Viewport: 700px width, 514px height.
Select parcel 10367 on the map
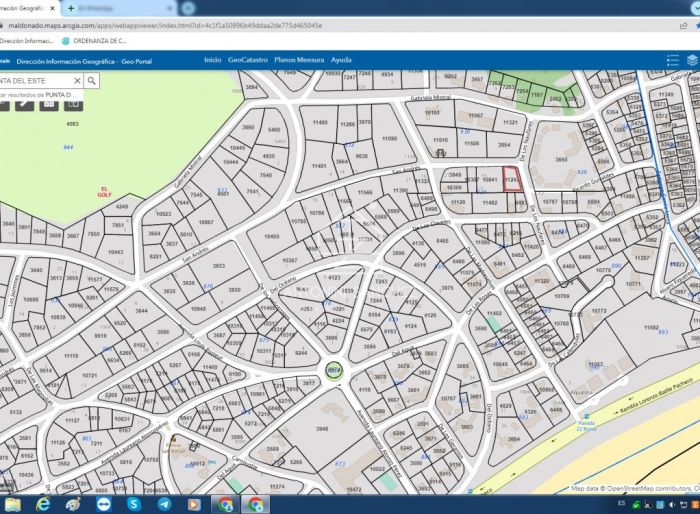(x=289, y=260)
